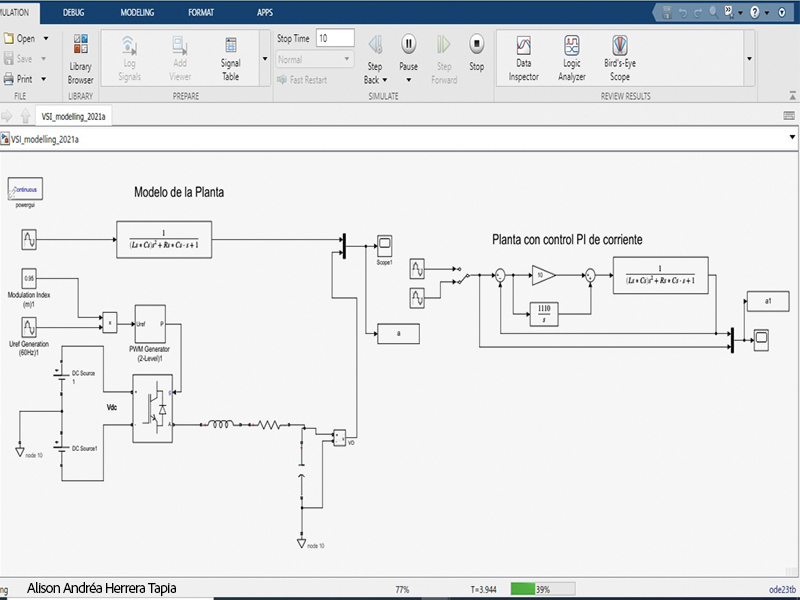Click the model icon in the breadcrumb bar
This screenshot has width=800, height=600.
pyautogui.click(x=5, y=139)
